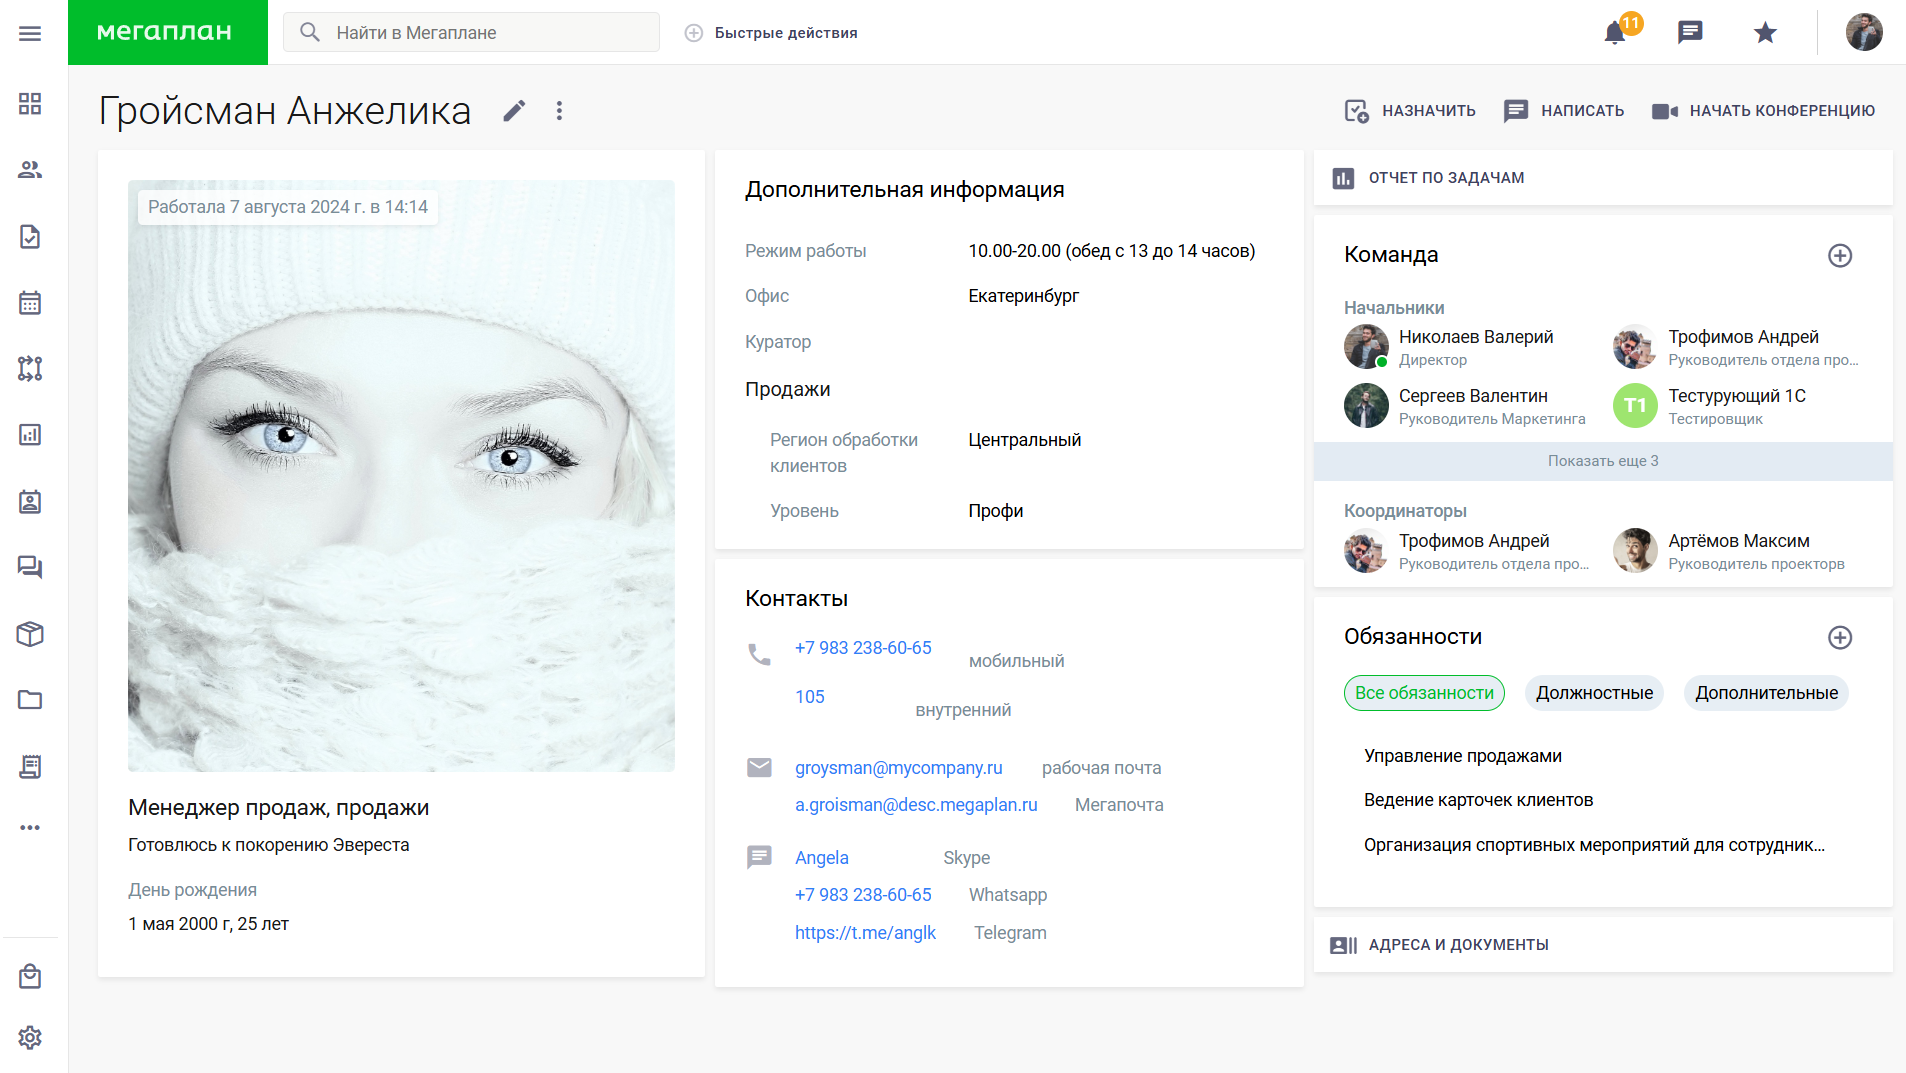The image size is (1906, 1073).
Task: Switch to Дополнительные duties filter
Action: [1766, 693]
